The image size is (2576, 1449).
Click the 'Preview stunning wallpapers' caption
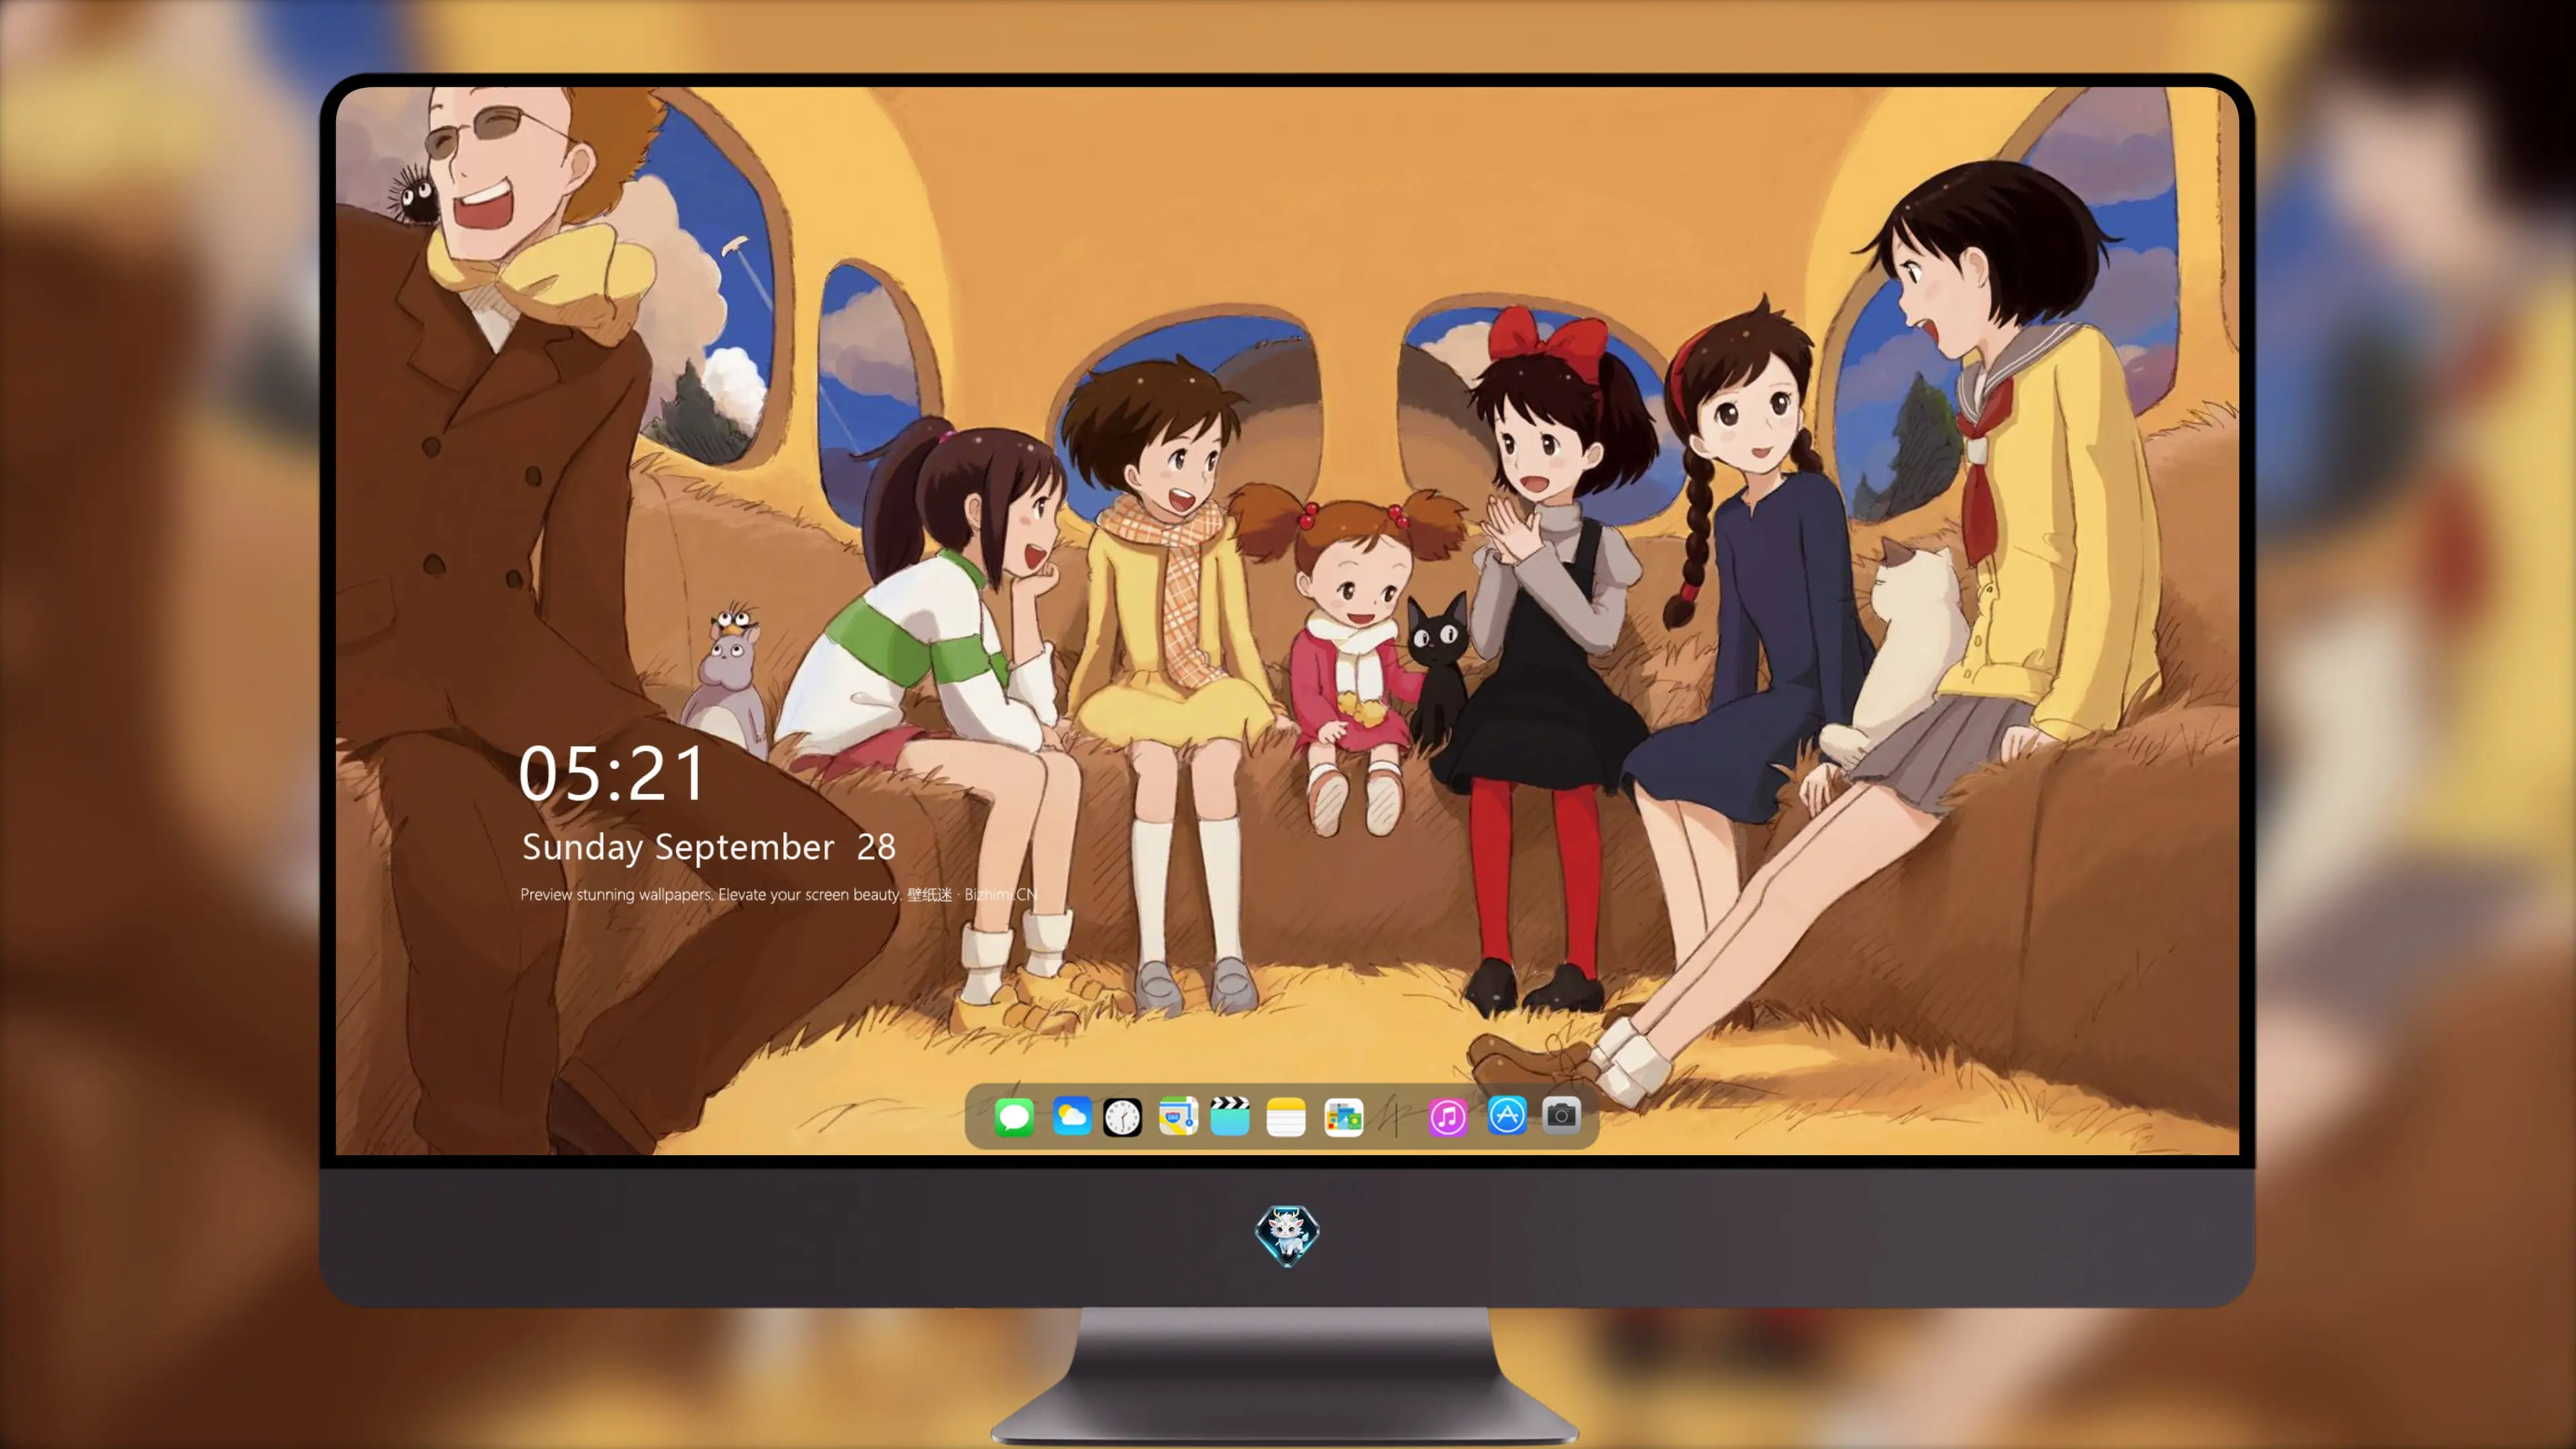[x=778, y=894]
